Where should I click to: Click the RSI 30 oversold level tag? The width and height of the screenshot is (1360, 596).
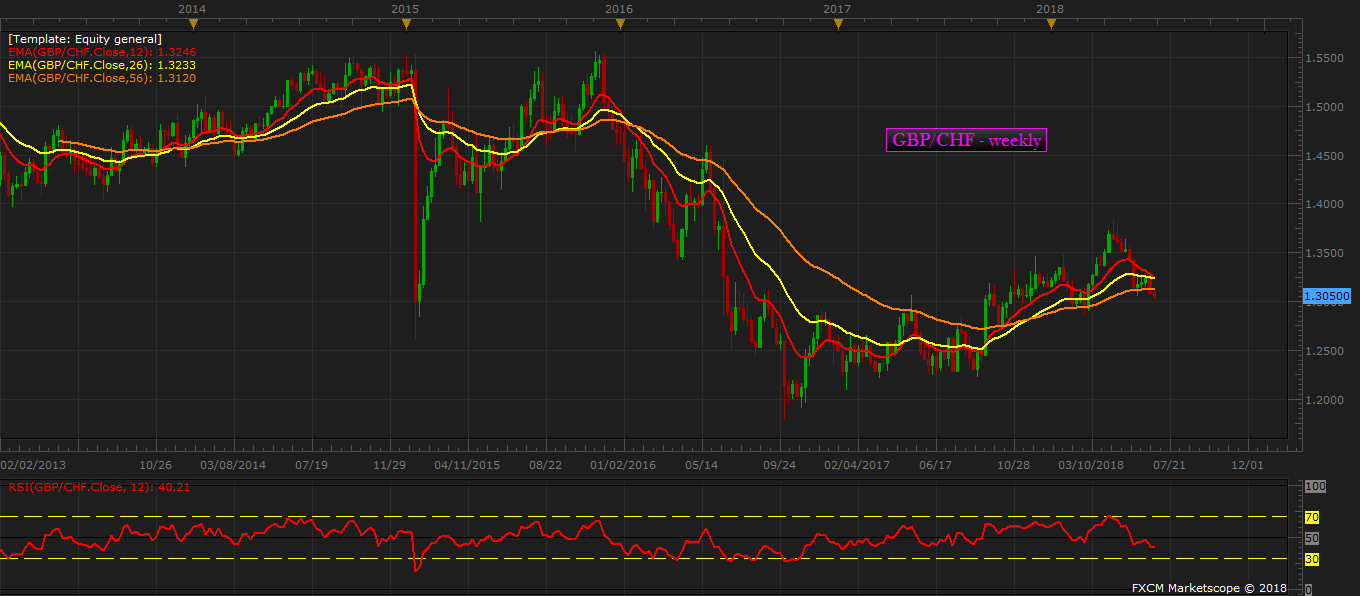coord(1313,558)
